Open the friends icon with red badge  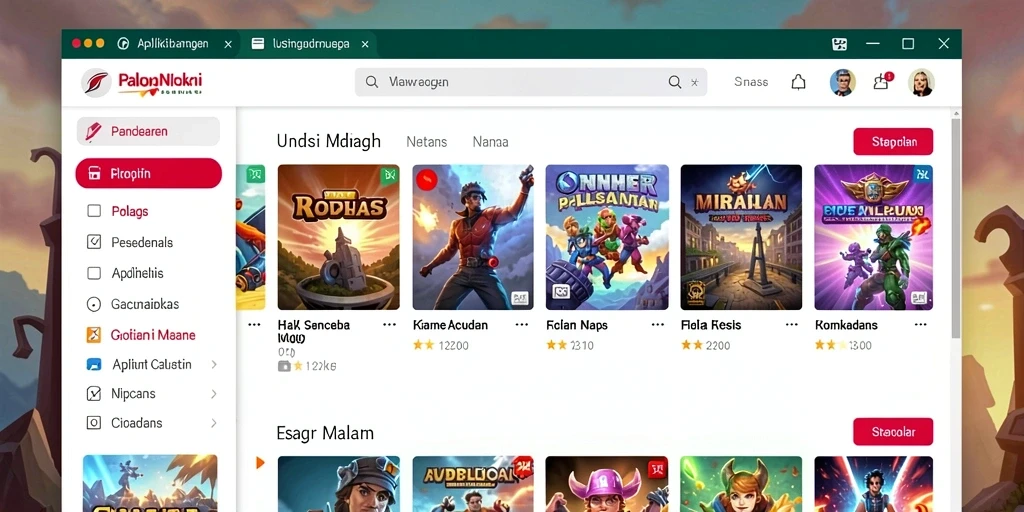coord(882,82)
